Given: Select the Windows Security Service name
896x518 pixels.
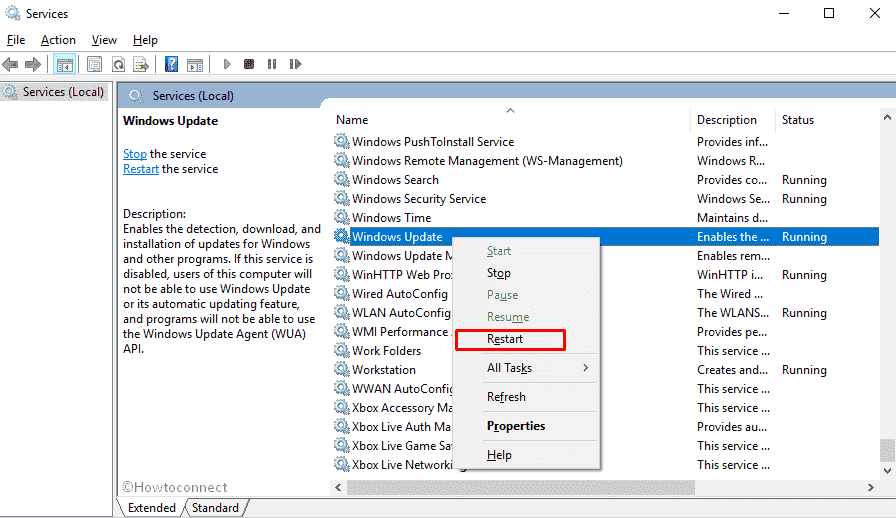Looking at the screenshot, I should click(x=419, y=198).
